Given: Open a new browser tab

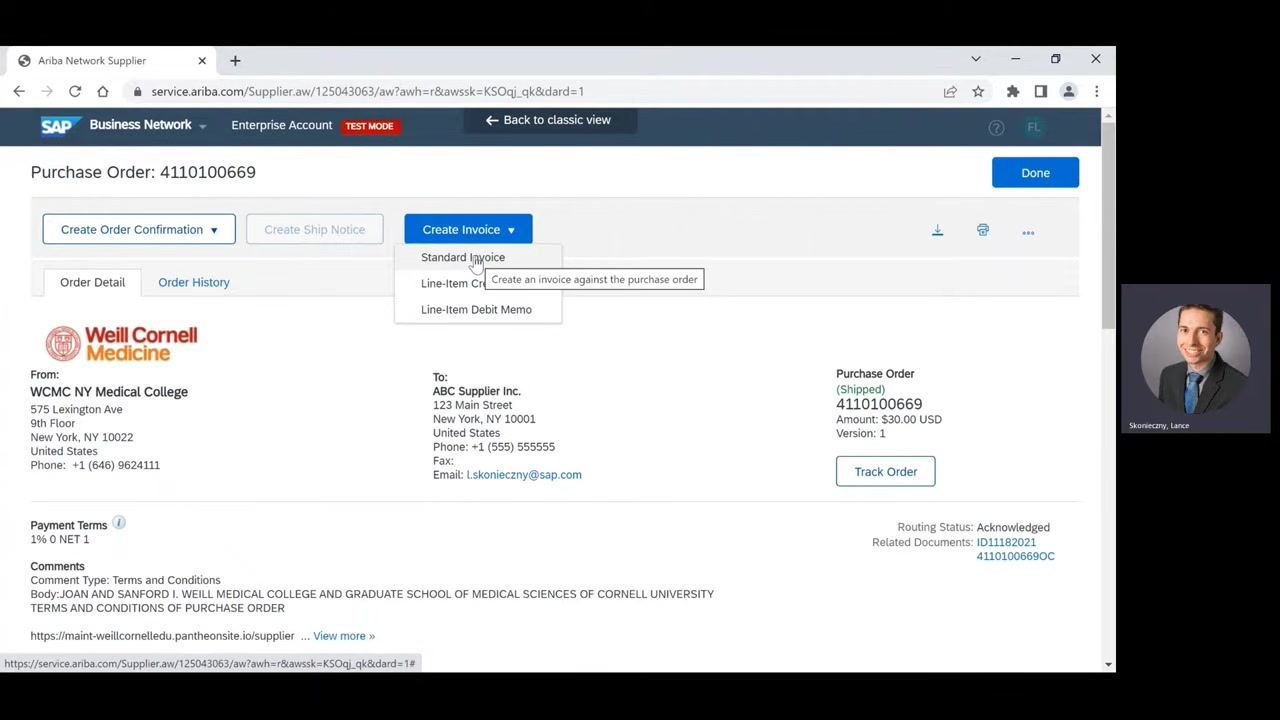Looking at the screenshot, I should tap(235, 60).
